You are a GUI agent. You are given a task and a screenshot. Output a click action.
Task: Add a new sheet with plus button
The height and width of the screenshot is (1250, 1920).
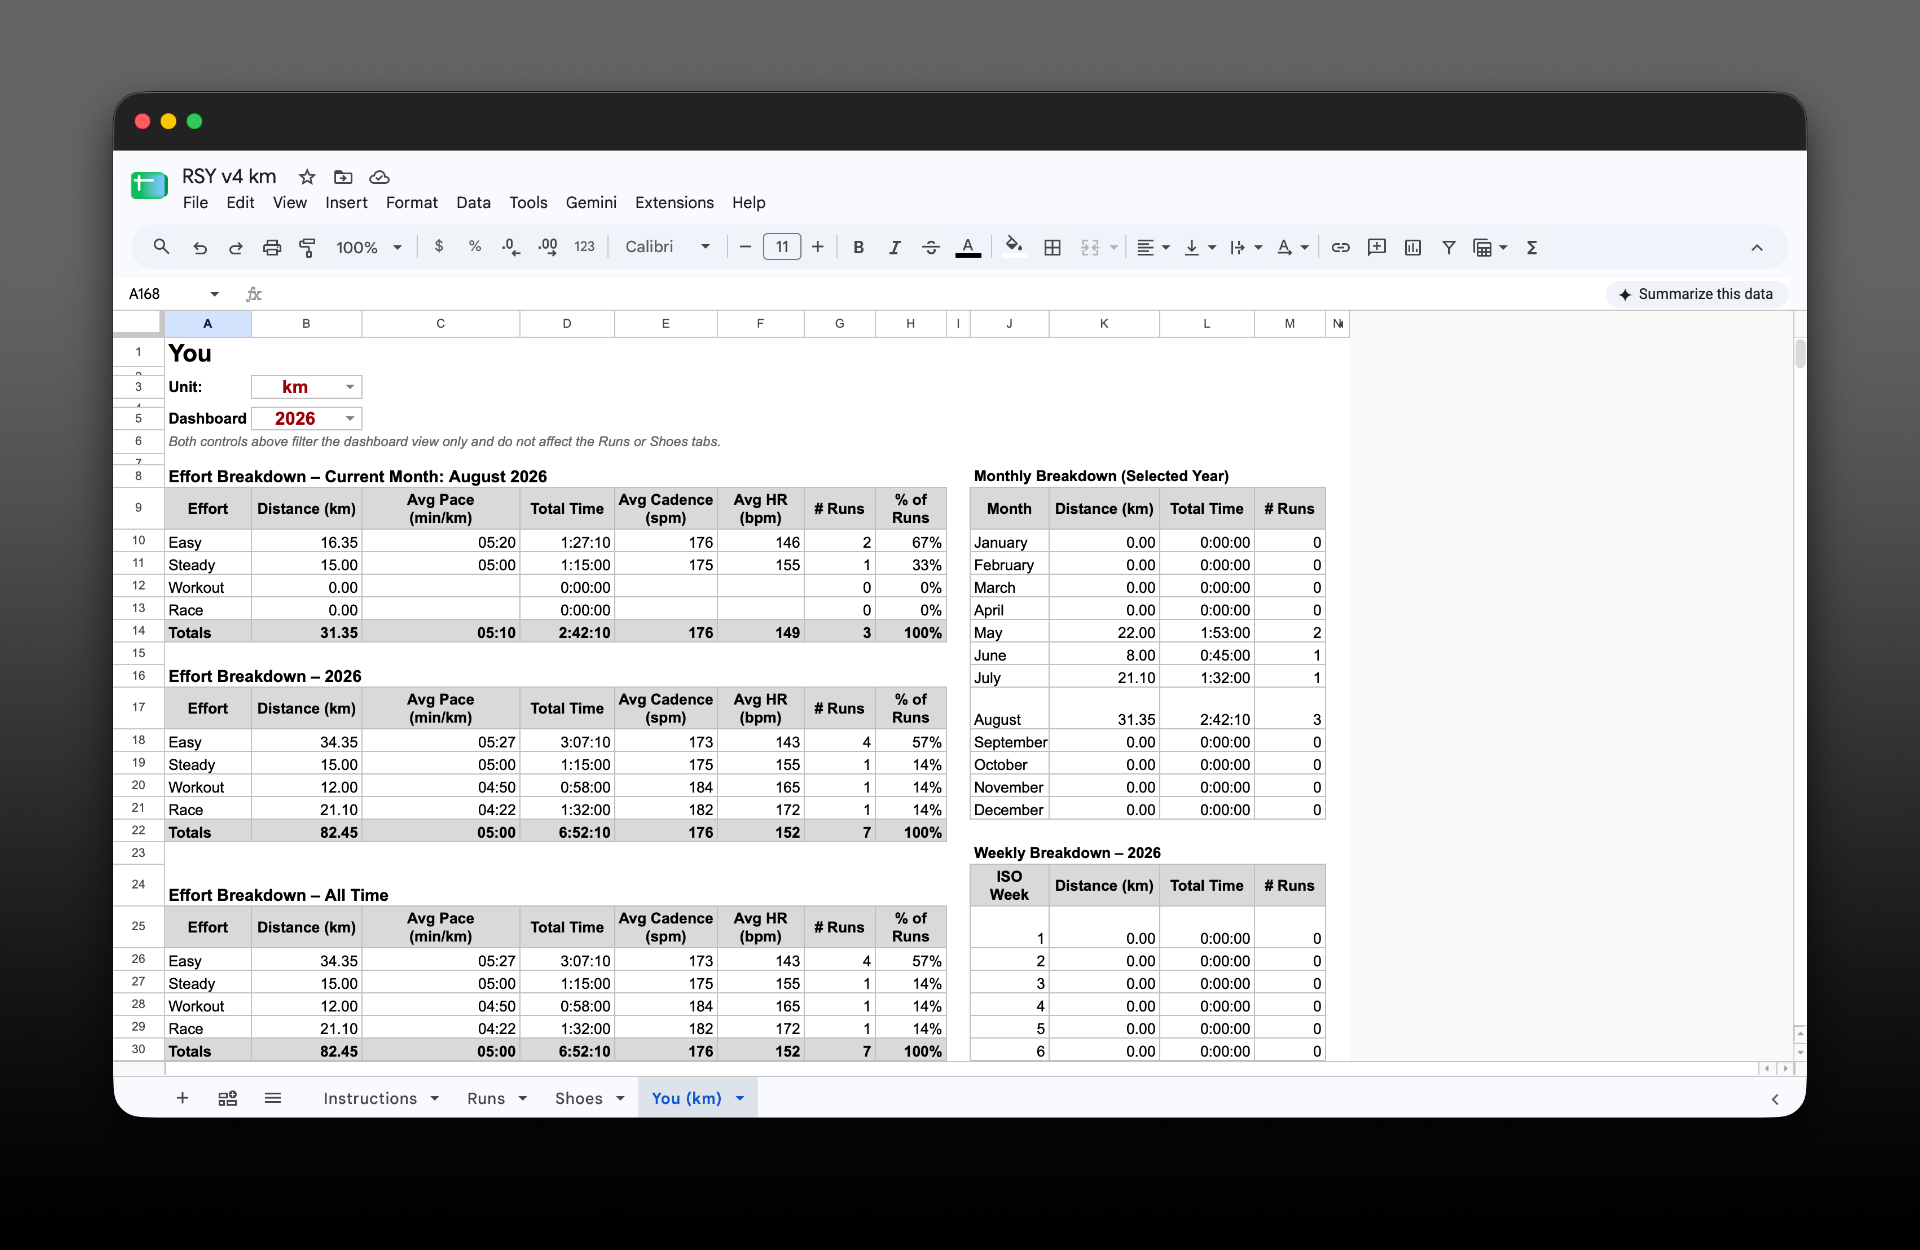pos(182,1098)
